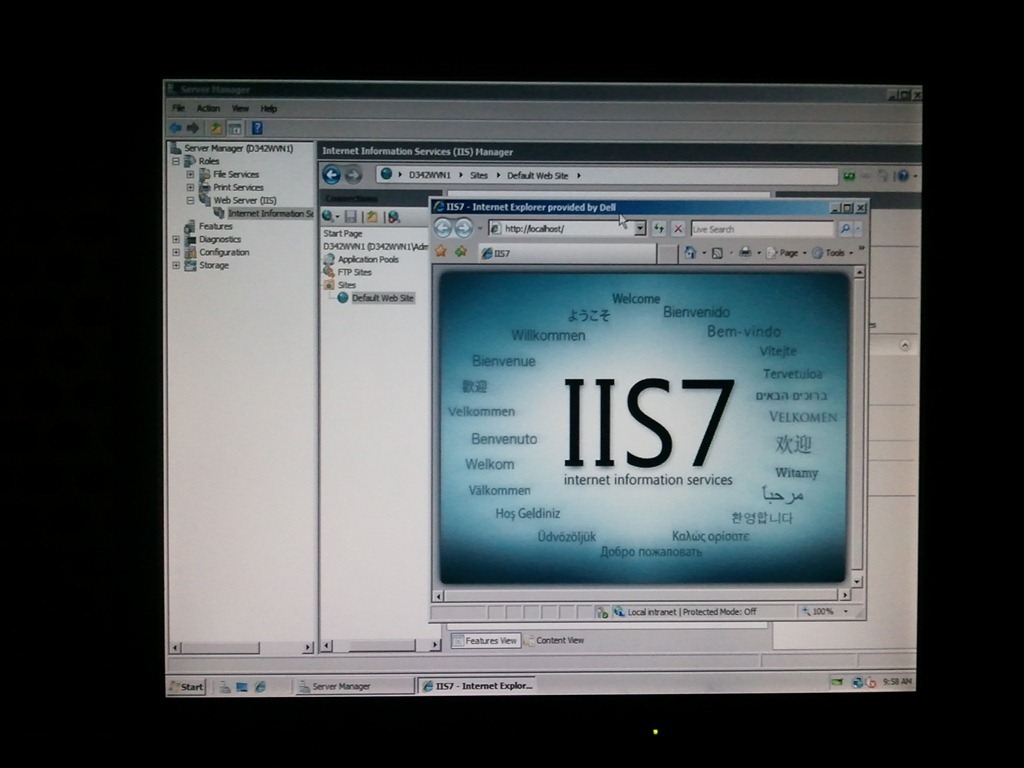Expand the File Services node
The image size is (1024, 768).
[190, 174]
